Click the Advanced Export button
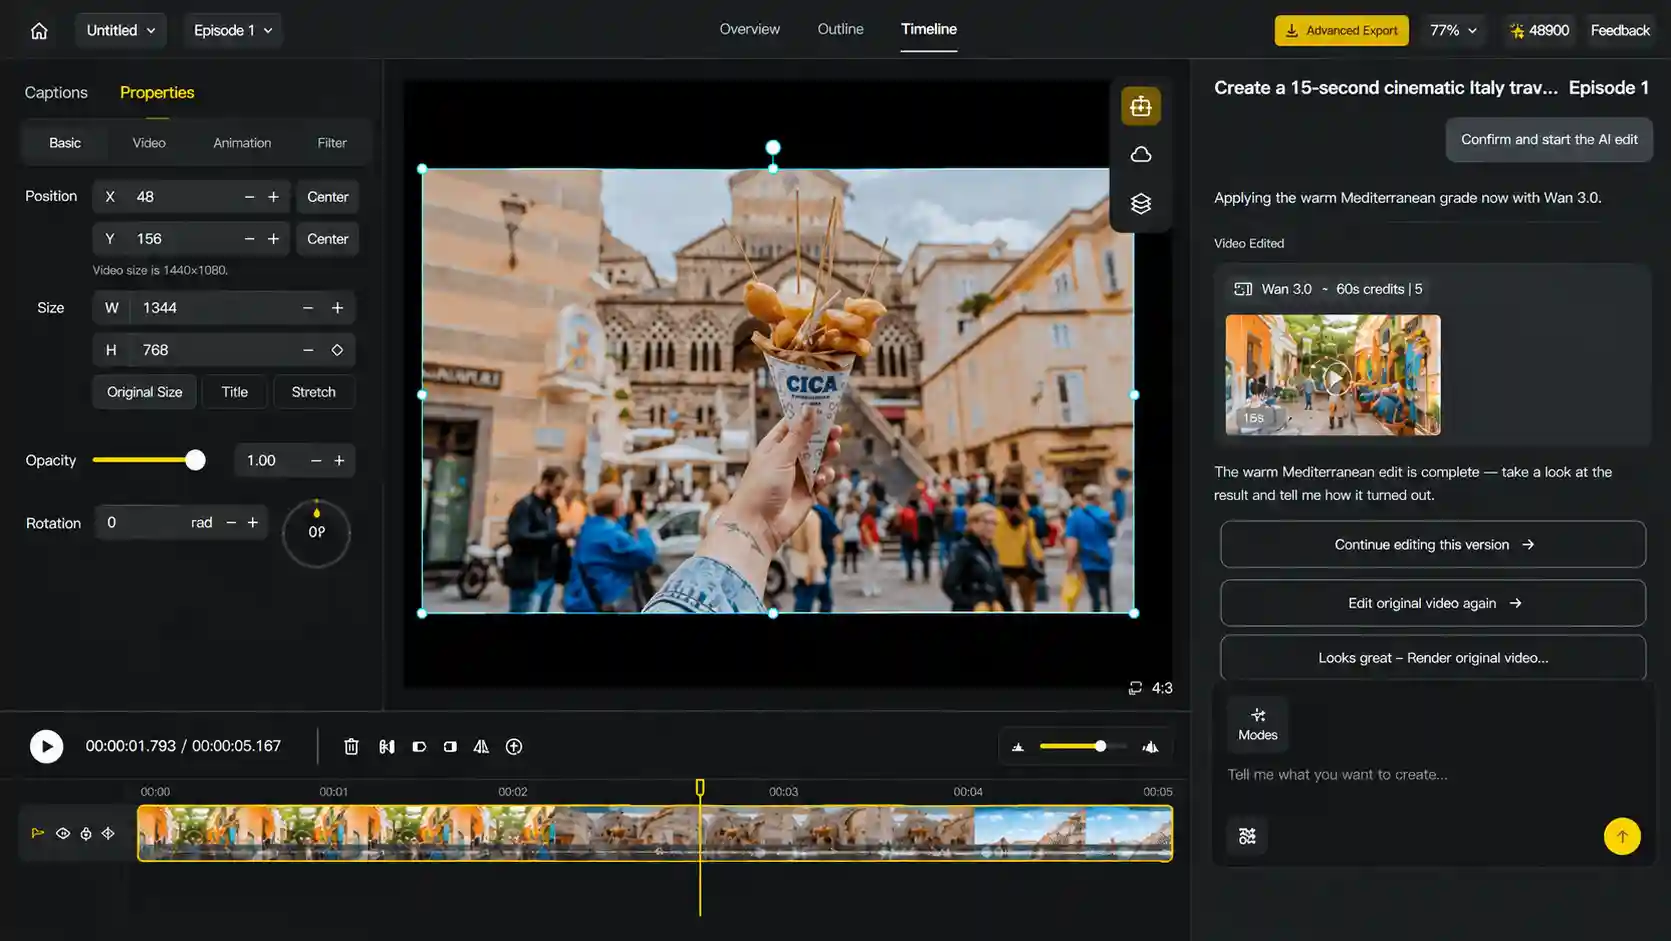Screen dimensions: 1671x941 [1341, 30]
